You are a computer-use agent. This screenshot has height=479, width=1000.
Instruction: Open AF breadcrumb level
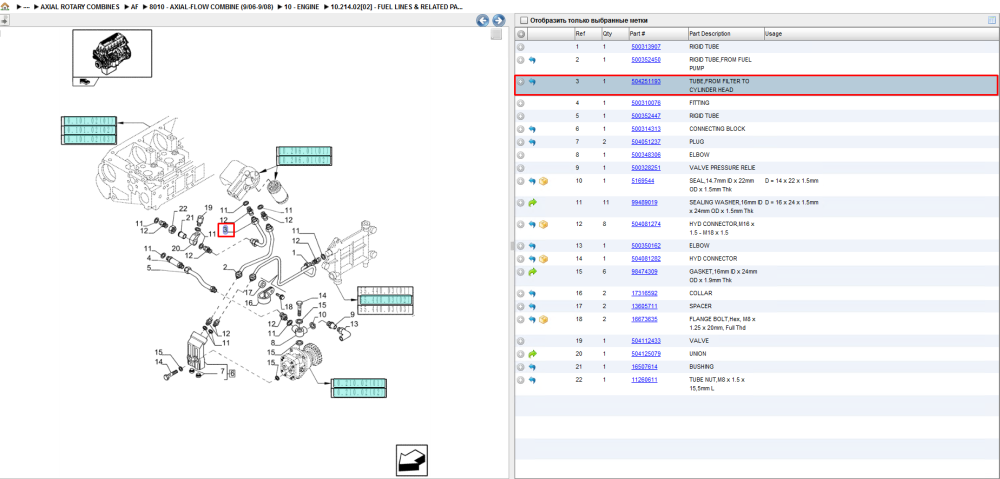coord(135,6)
